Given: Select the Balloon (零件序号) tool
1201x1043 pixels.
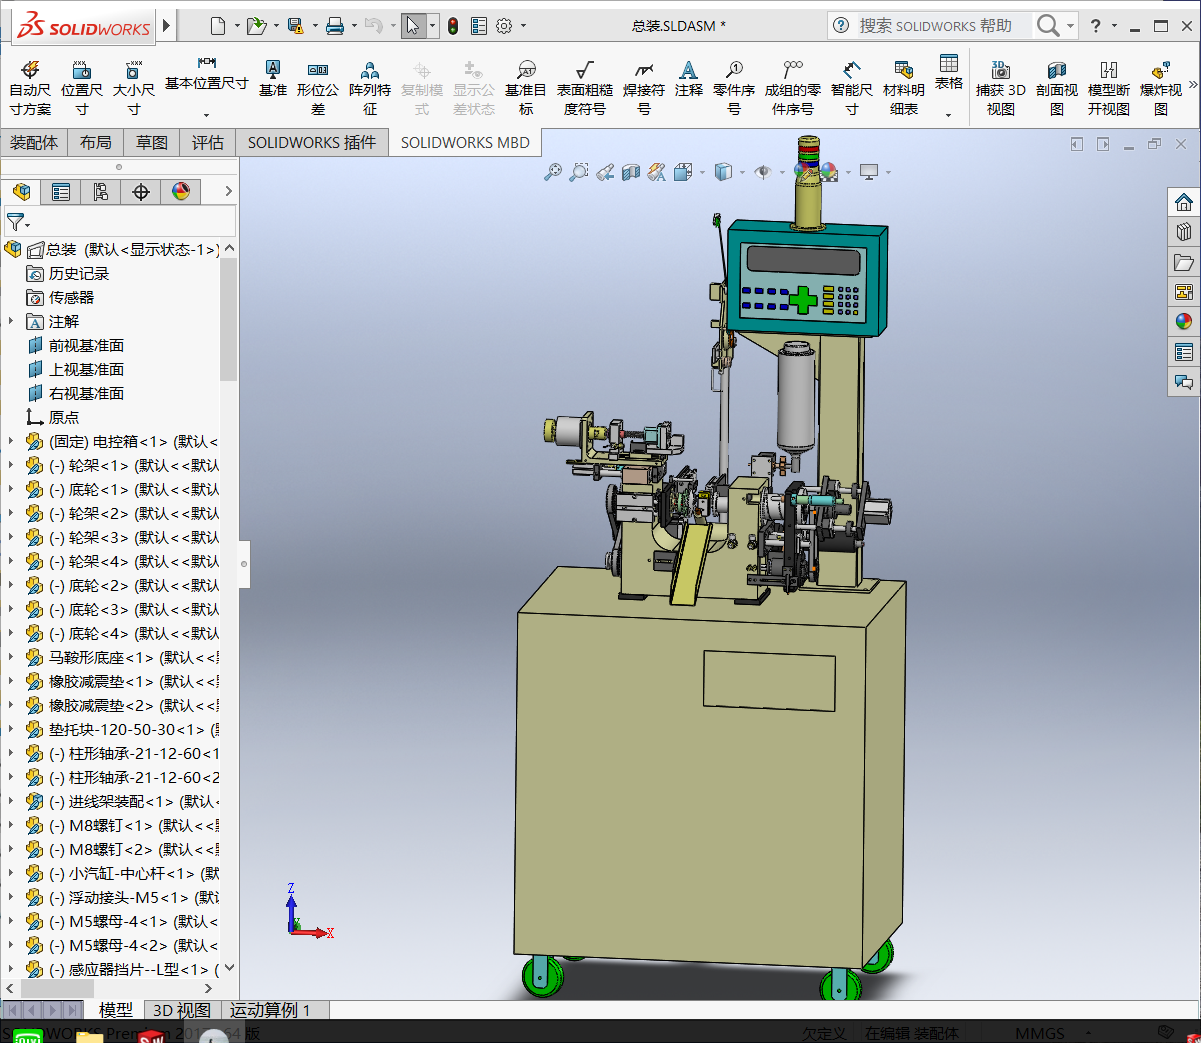Looking at the screenshot, I should [734, 88].
